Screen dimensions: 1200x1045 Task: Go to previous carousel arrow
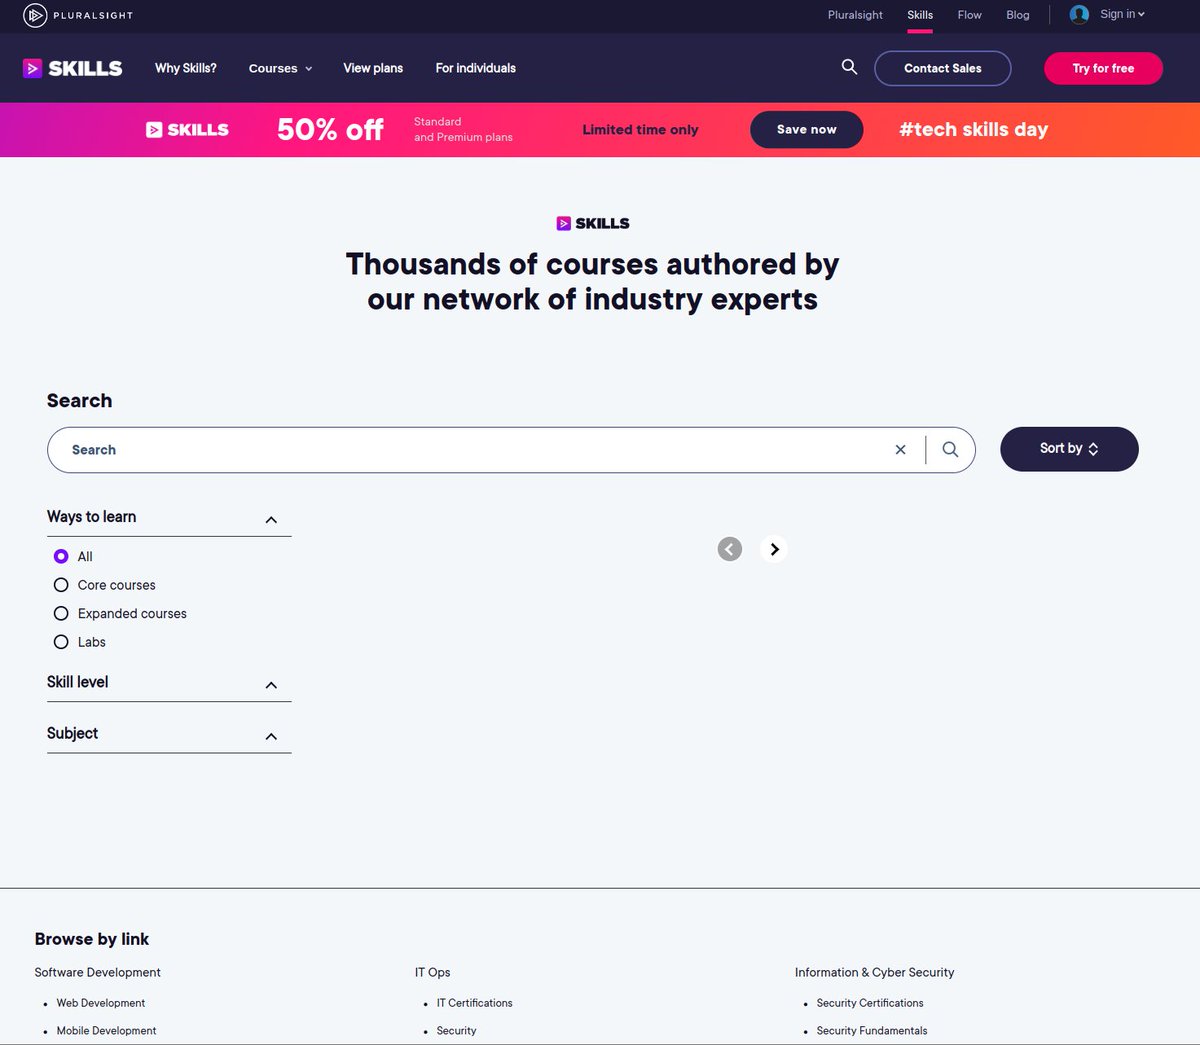click(730, 549)
